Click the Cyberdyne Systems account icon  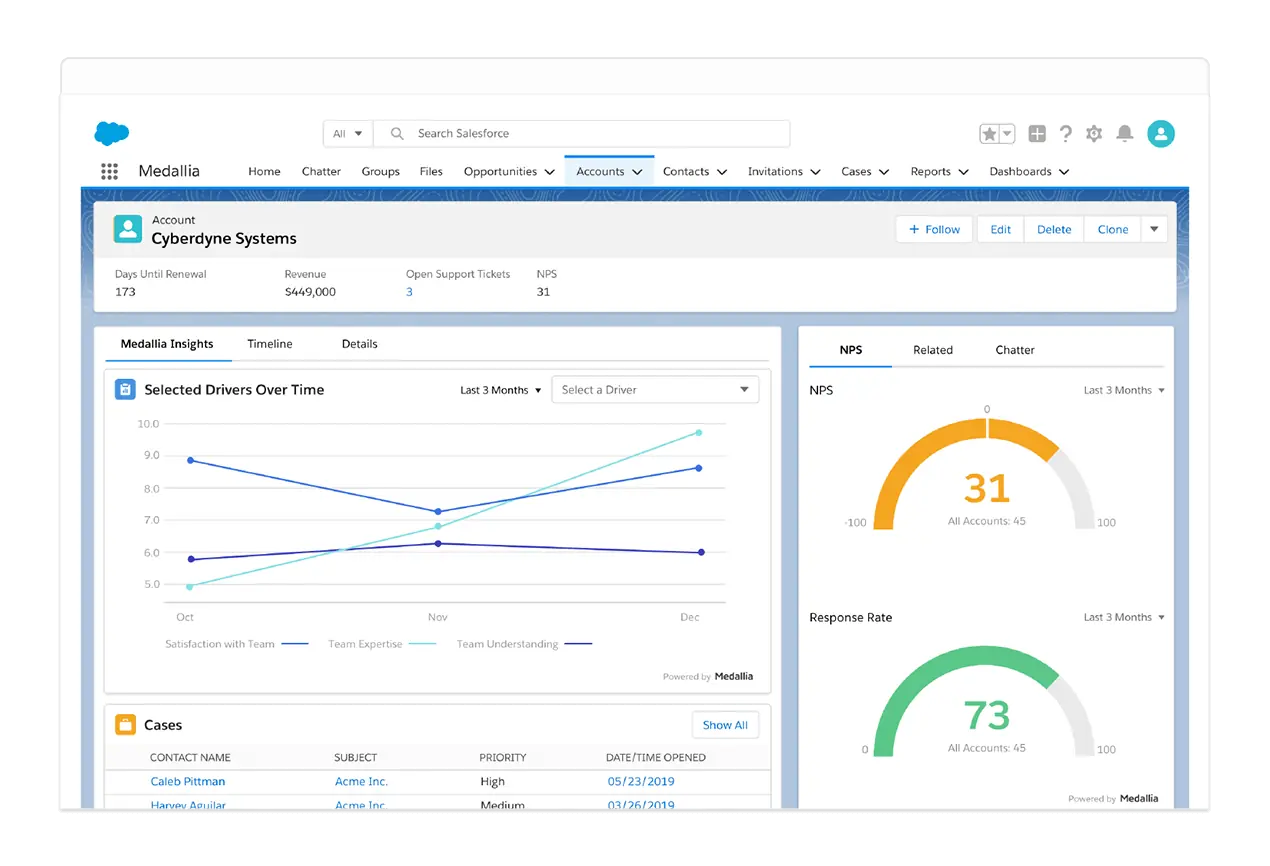(x=128, y=229)
